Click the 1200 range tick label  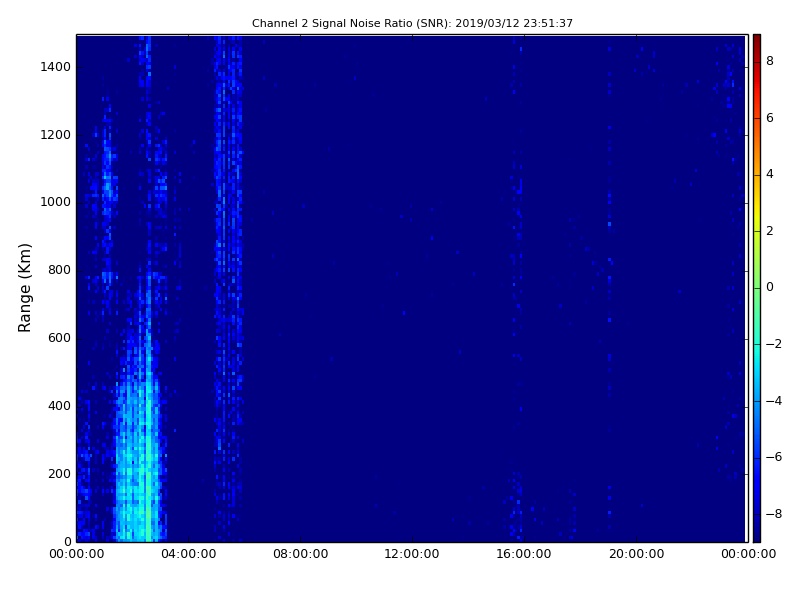click(x=56, y=135)
